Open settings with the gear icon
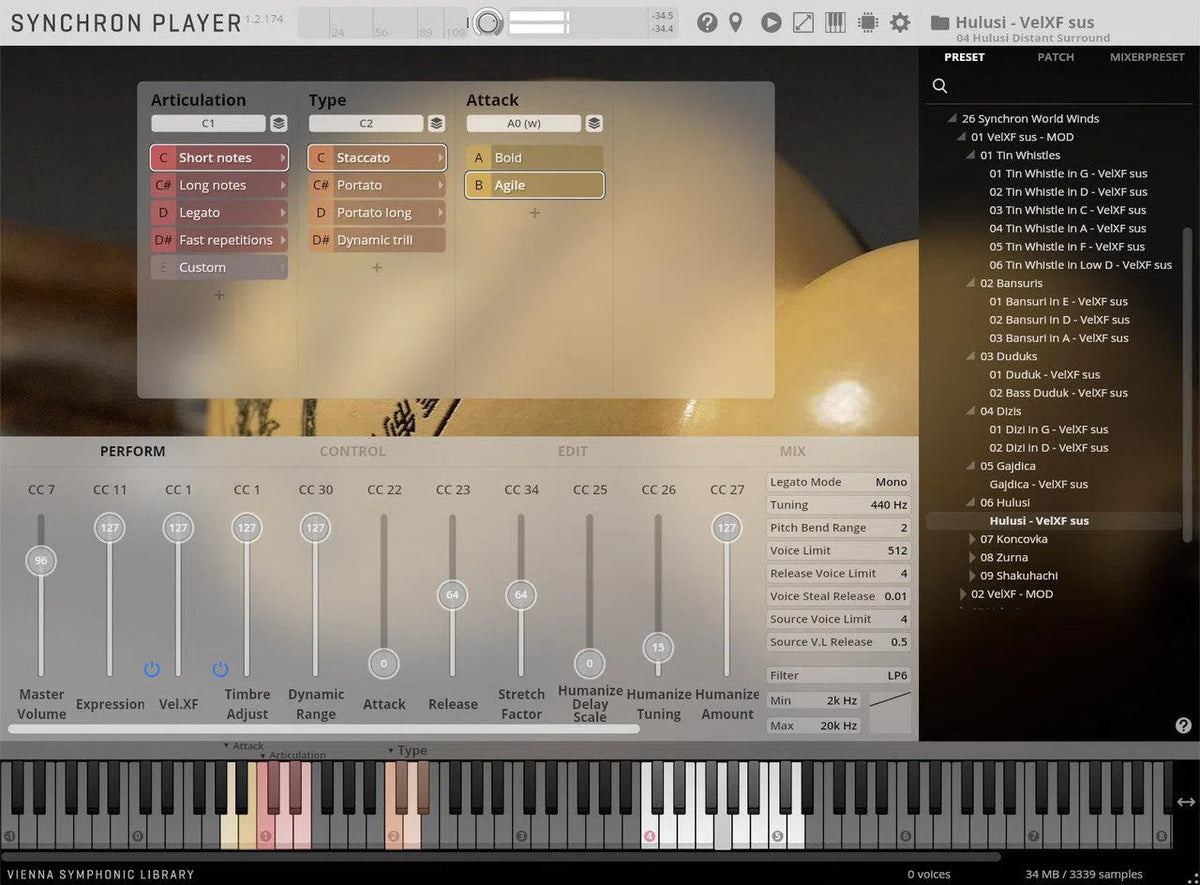The width and height of the screenshot is (1200, 885). [900, 22]
